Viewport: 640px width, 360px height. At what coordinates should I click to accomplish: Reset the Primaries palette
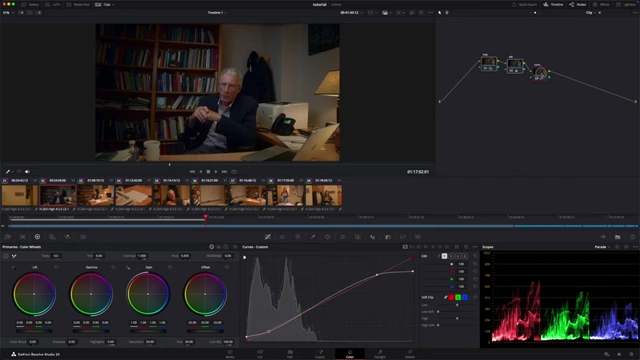pos(235,247)
